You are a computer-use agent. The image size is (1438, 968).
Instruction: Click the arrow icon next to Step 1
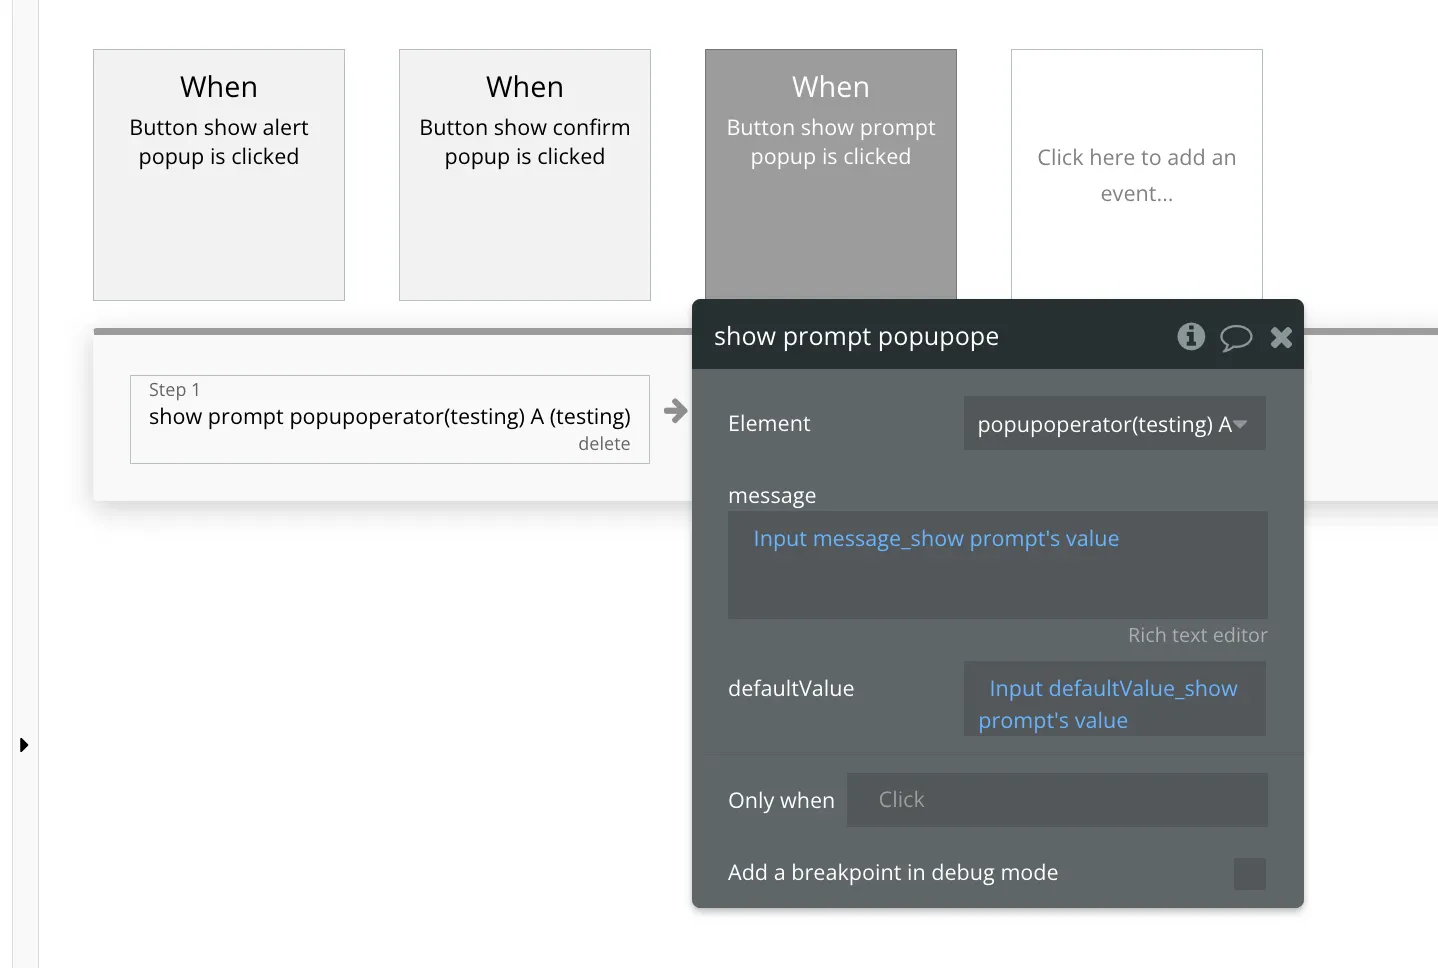(676, 411)
